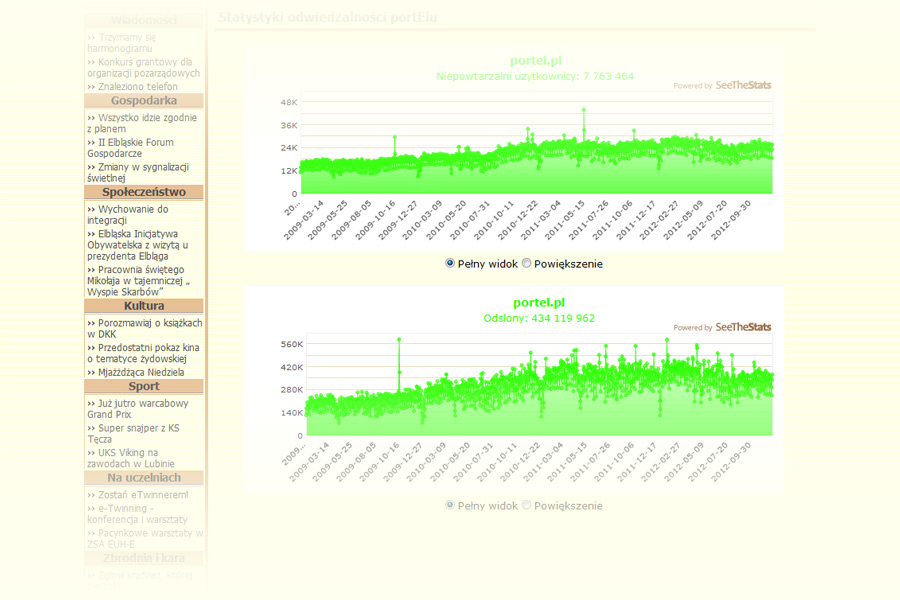Viewport: 900px width, 600px height.
Task: Click SeeTheStats logo above unique users chart
Action: click(x=743, y=85)
